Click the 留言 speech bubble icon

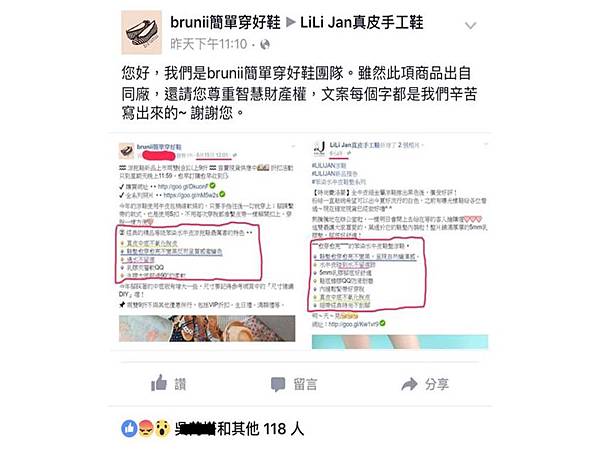coord(278,384)
